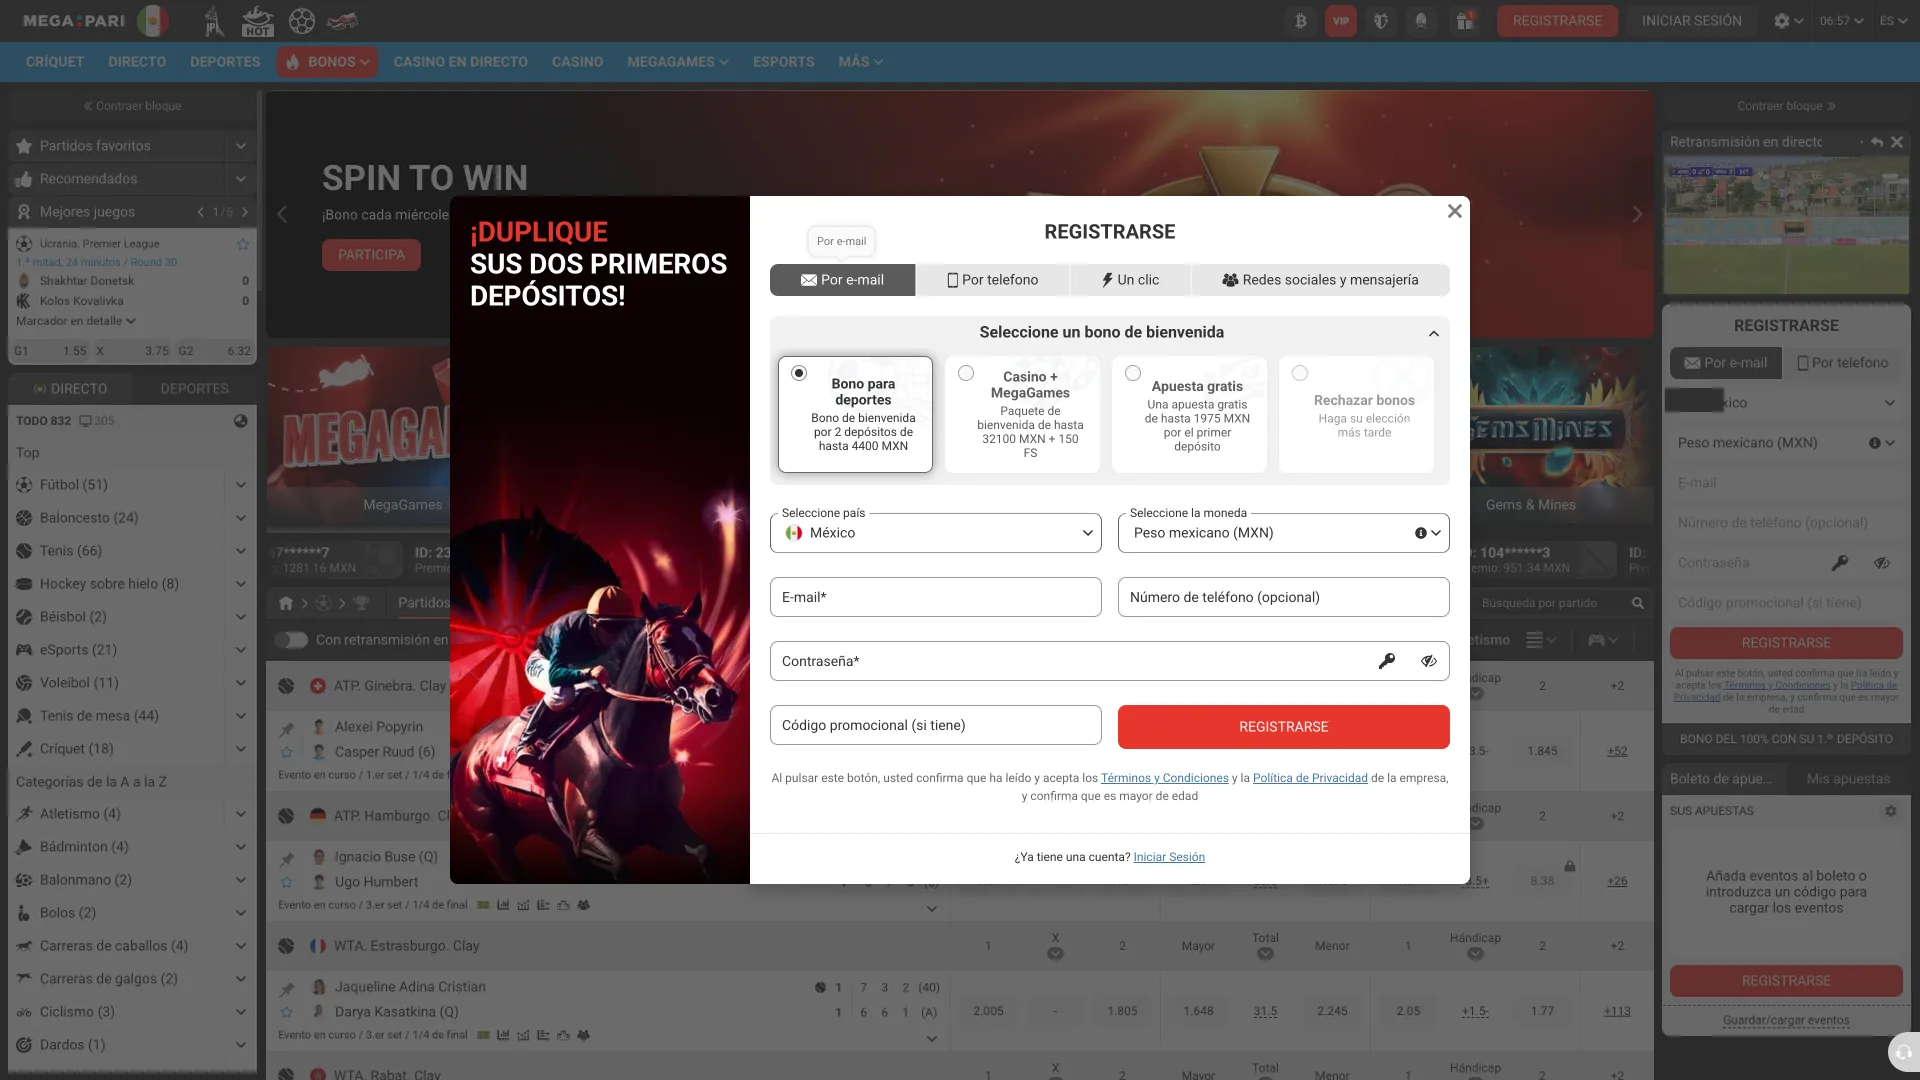Close the Retransmisión en directo panel

tap(1897, 142)
